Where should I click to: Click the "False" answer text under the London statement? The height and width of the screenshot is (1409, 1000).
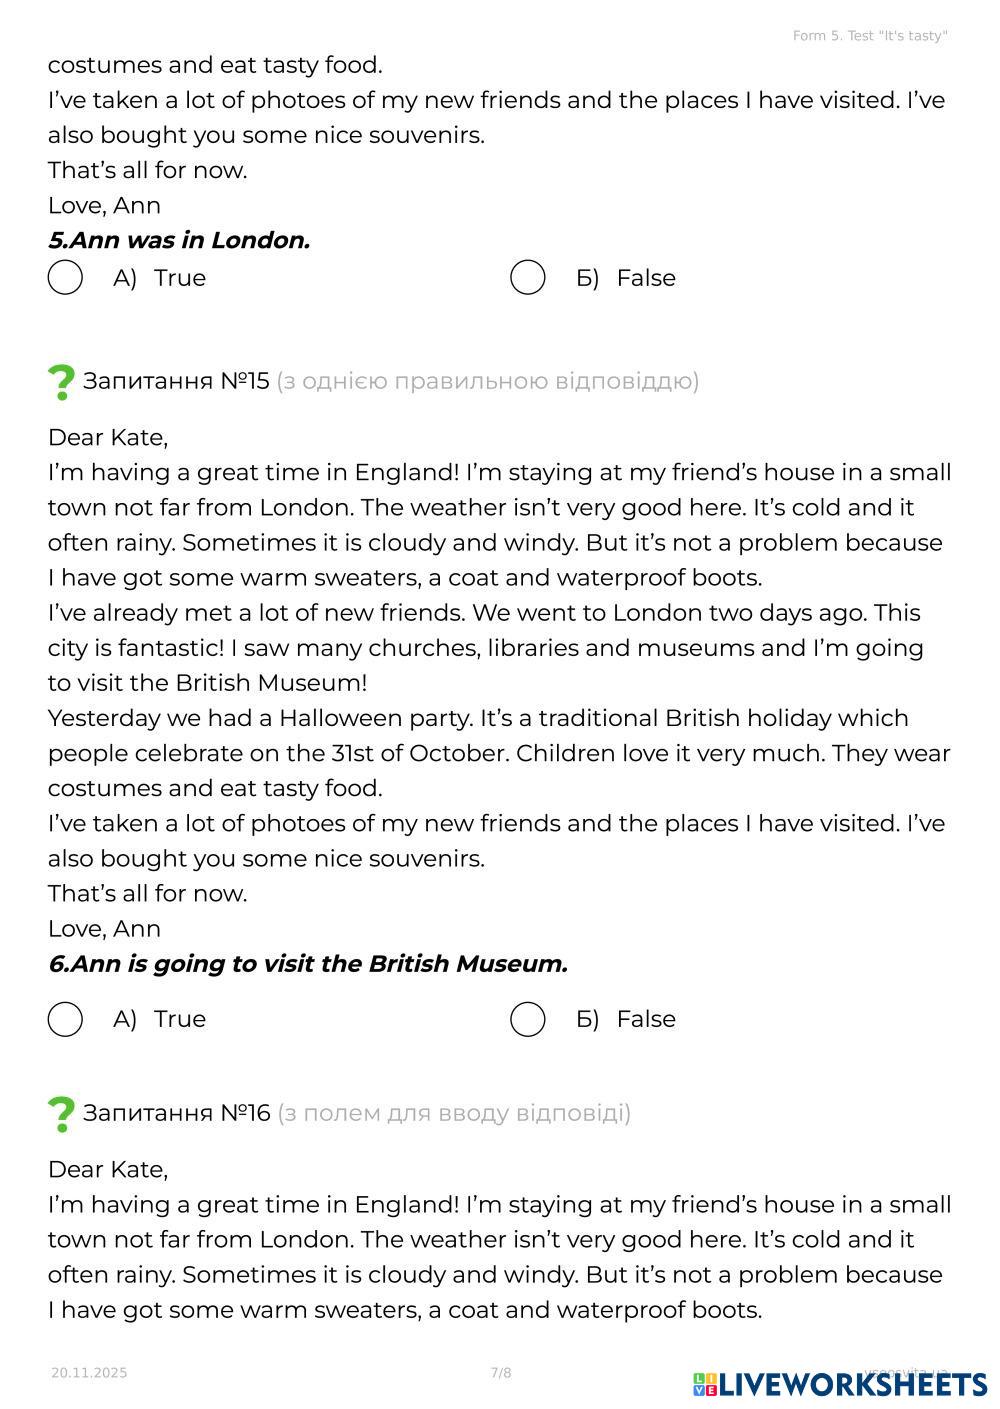(646, 278)
